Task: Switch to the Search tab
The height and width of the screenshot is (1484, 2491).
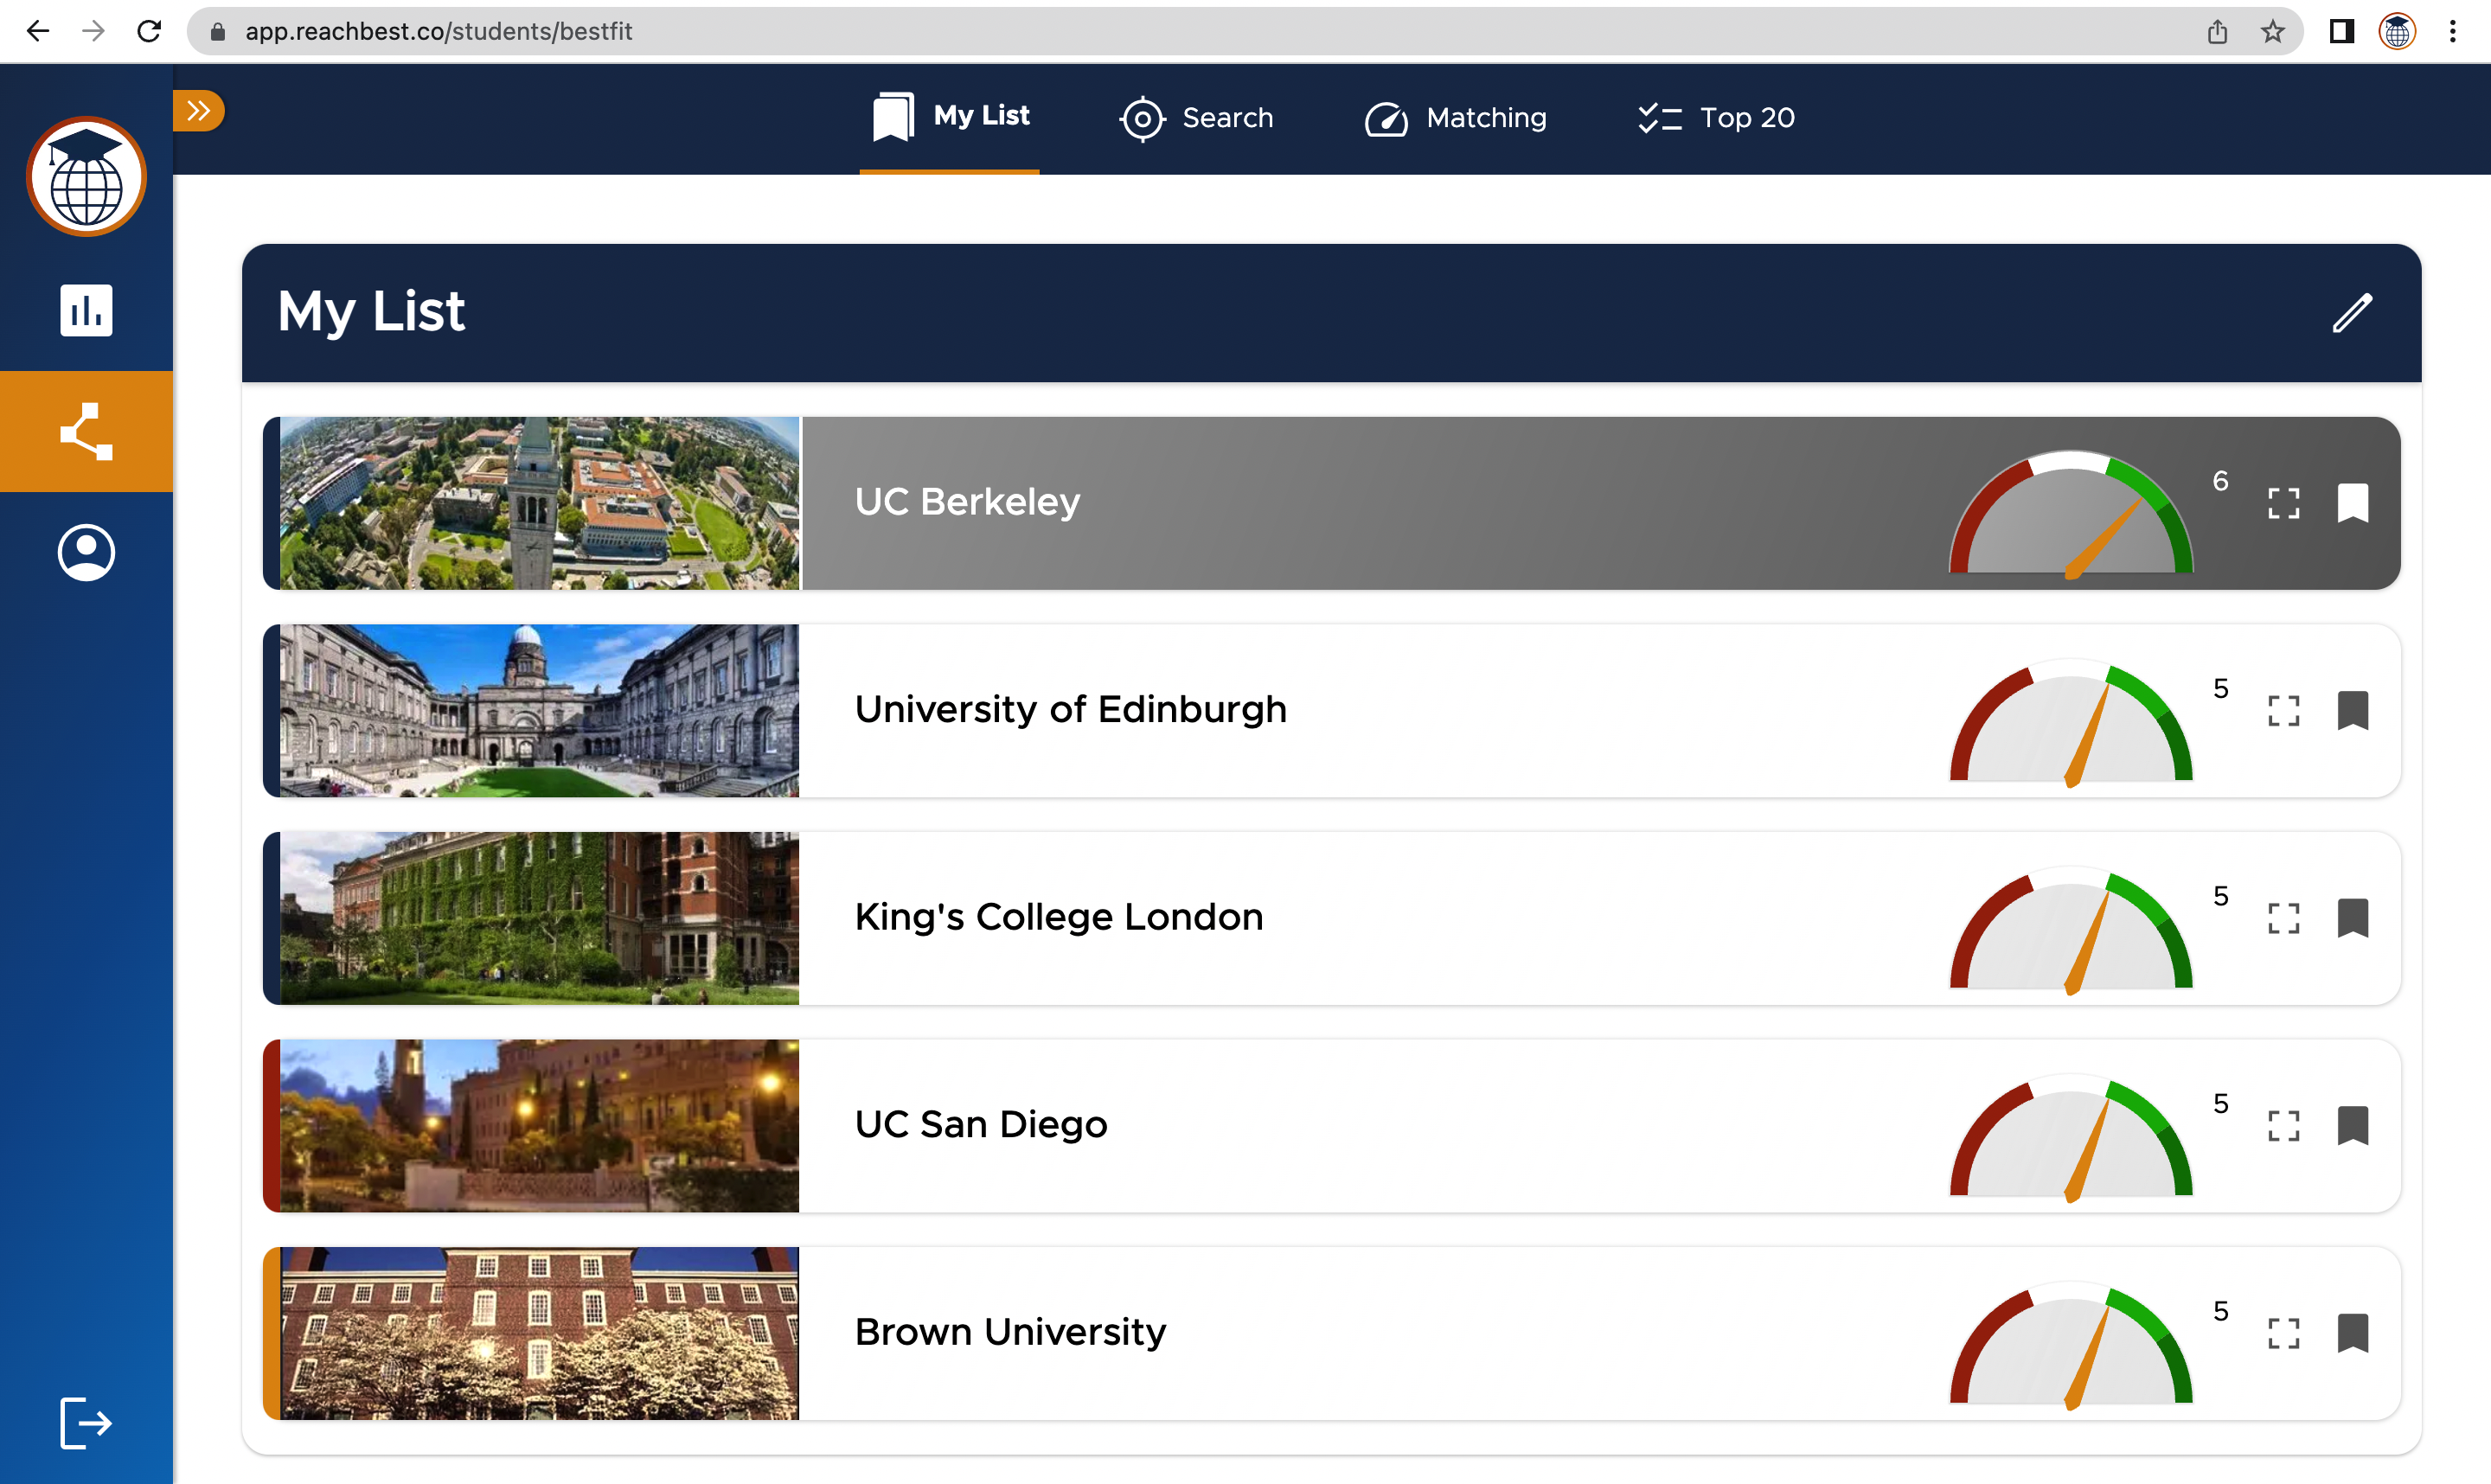Action: [x=1196, y=118]
